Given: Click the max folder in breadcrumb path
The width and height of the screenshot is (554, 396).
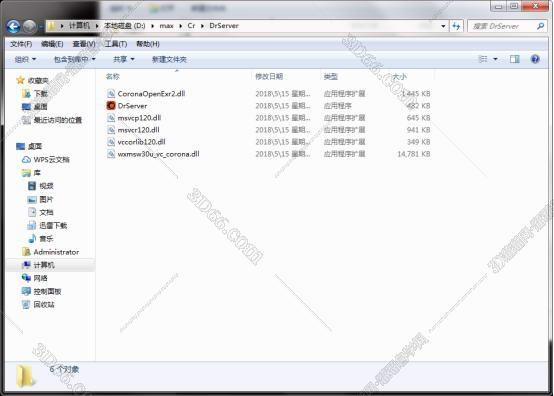Looking at the screenshot, I should point(166,26).
